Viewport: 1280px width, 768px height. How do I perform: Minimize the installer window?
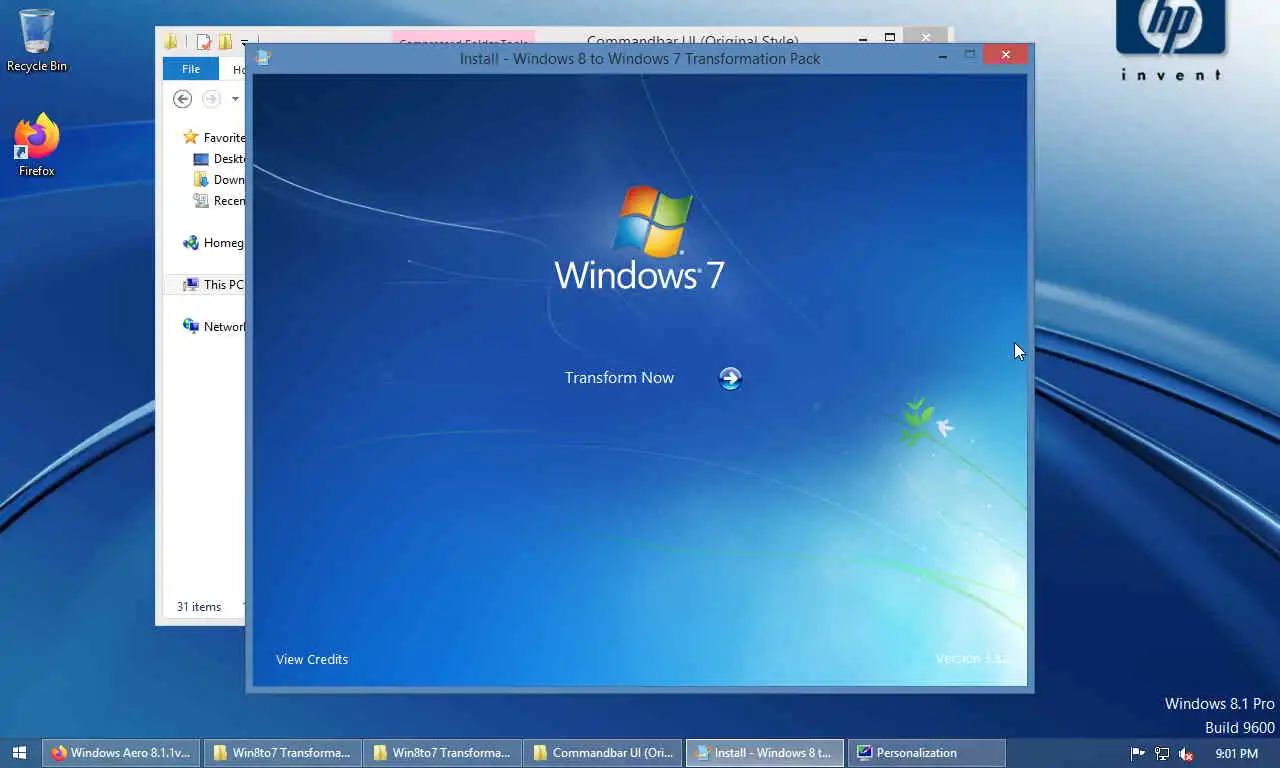click(942, 56)
